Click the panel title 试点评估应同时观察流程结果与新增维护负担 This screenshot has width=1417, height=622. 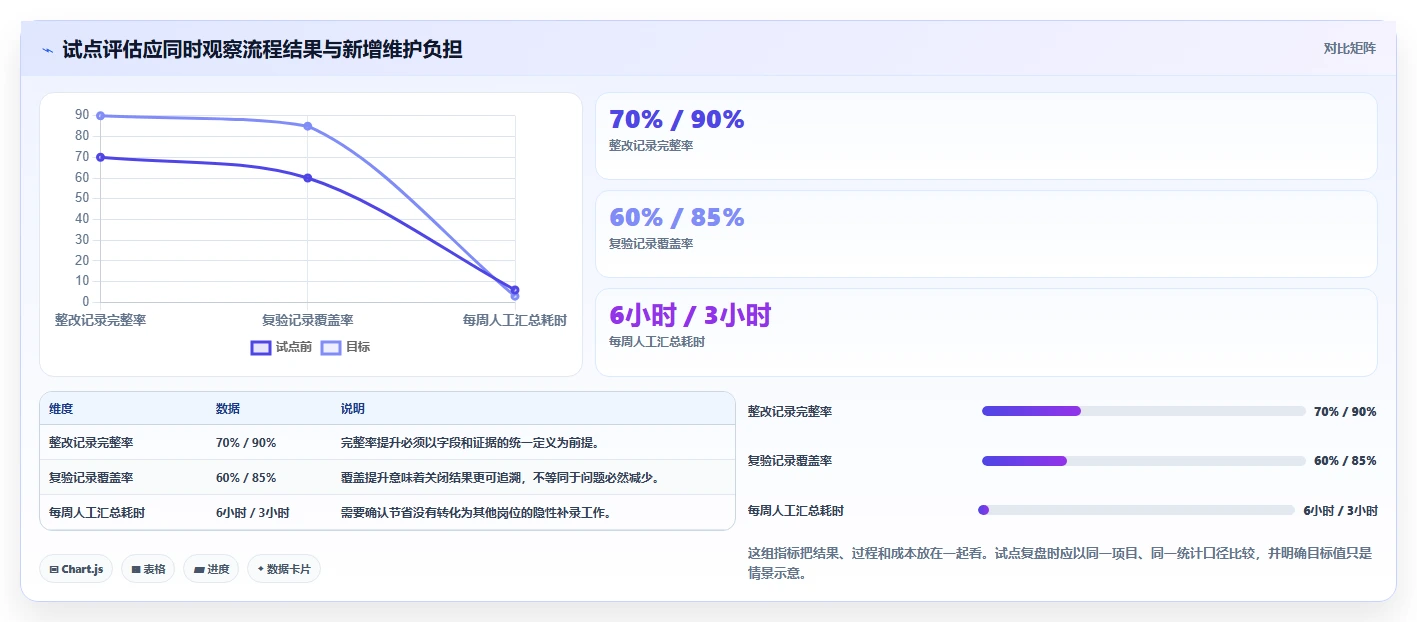(262, 49)
